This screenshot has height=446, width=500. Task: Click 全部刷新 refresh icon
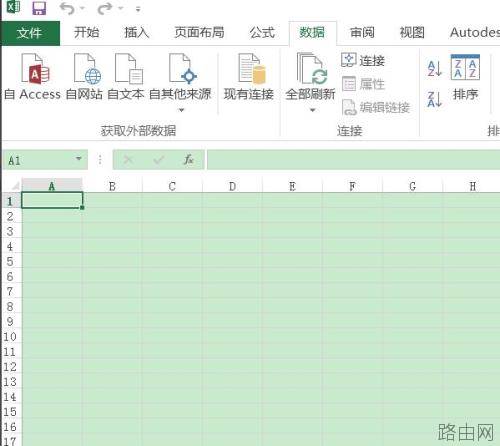311,69
